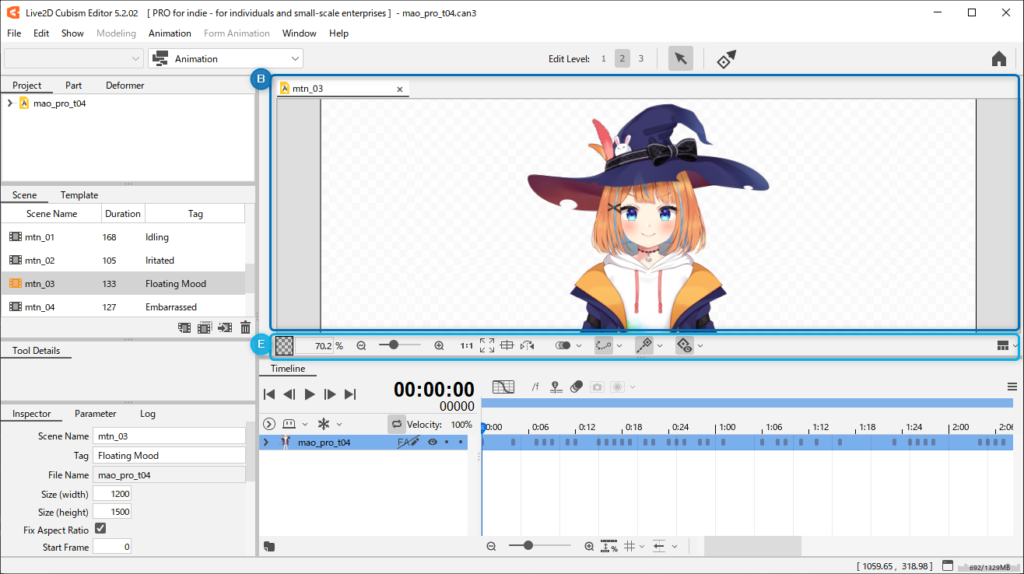
Task: Zoom in the timeline scale
Action: tap(589, 547)
